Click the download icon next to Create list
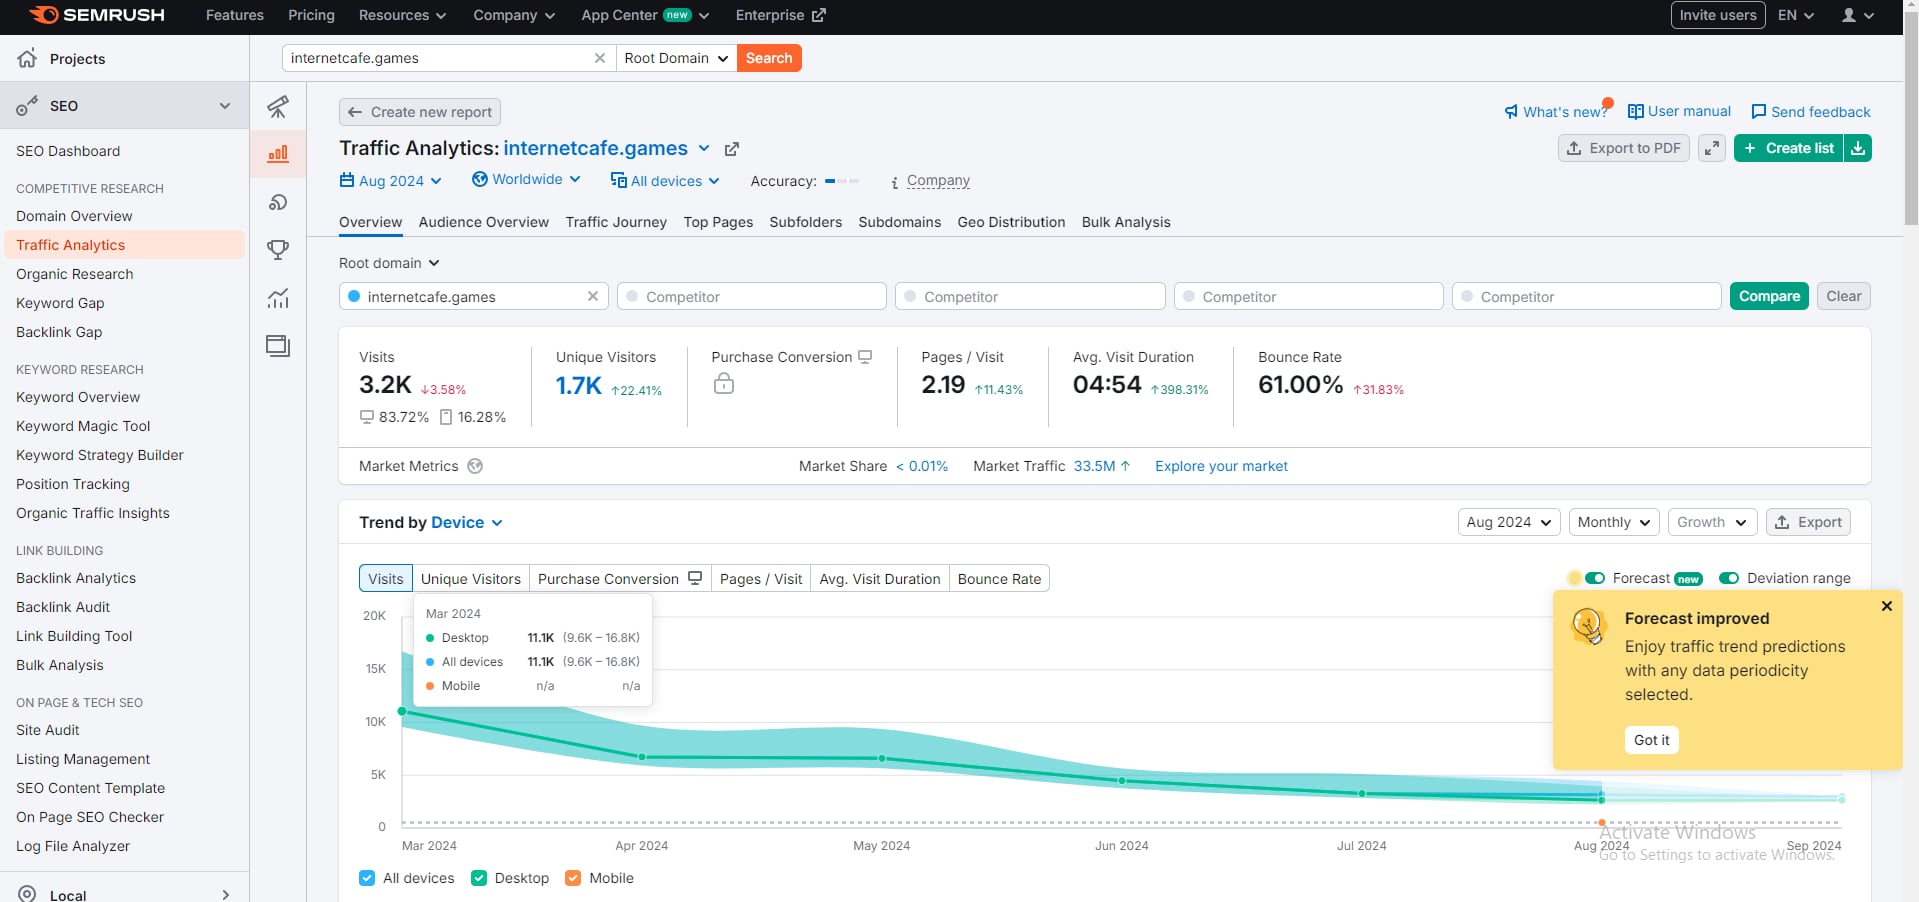Screen dimensions: 1919x902 (1857, 148)
